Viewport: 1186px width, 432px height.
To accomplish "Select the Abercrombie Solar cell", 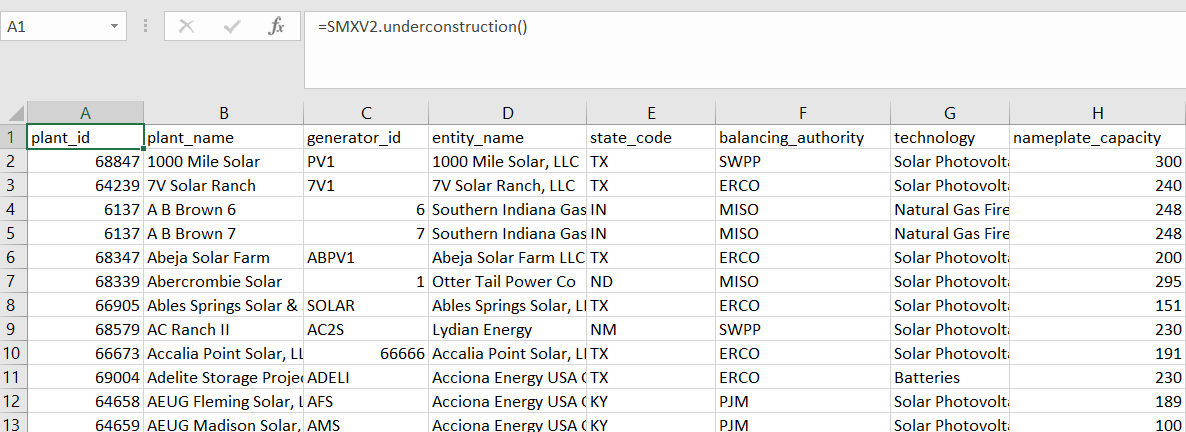I will coord(224,281).
